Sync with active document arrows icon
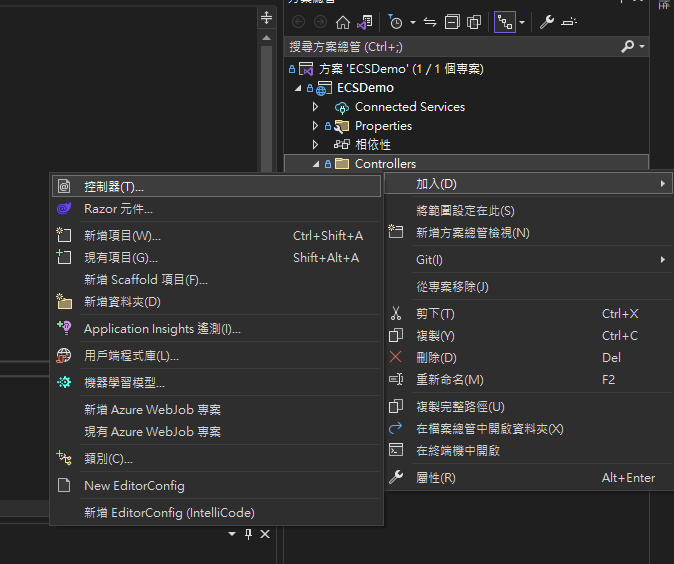Image resolution: width=674 pixels, height=564 pixels. 430,22
